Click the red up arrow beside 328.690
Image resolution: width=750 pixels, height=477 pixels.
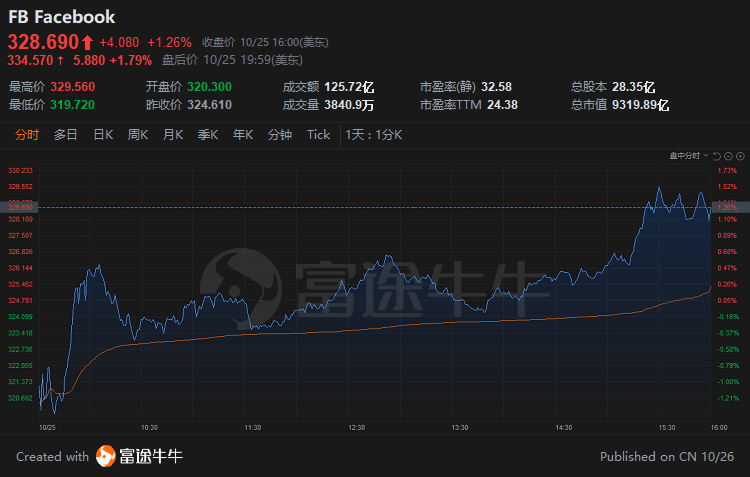(87, 42)
